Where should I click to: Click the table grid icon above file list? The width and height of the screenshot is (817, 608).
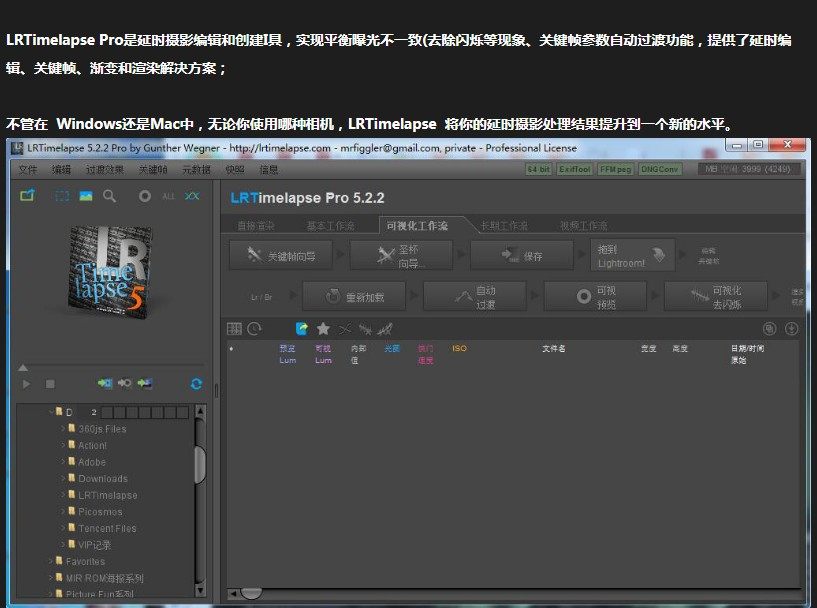tap(234, 328)
